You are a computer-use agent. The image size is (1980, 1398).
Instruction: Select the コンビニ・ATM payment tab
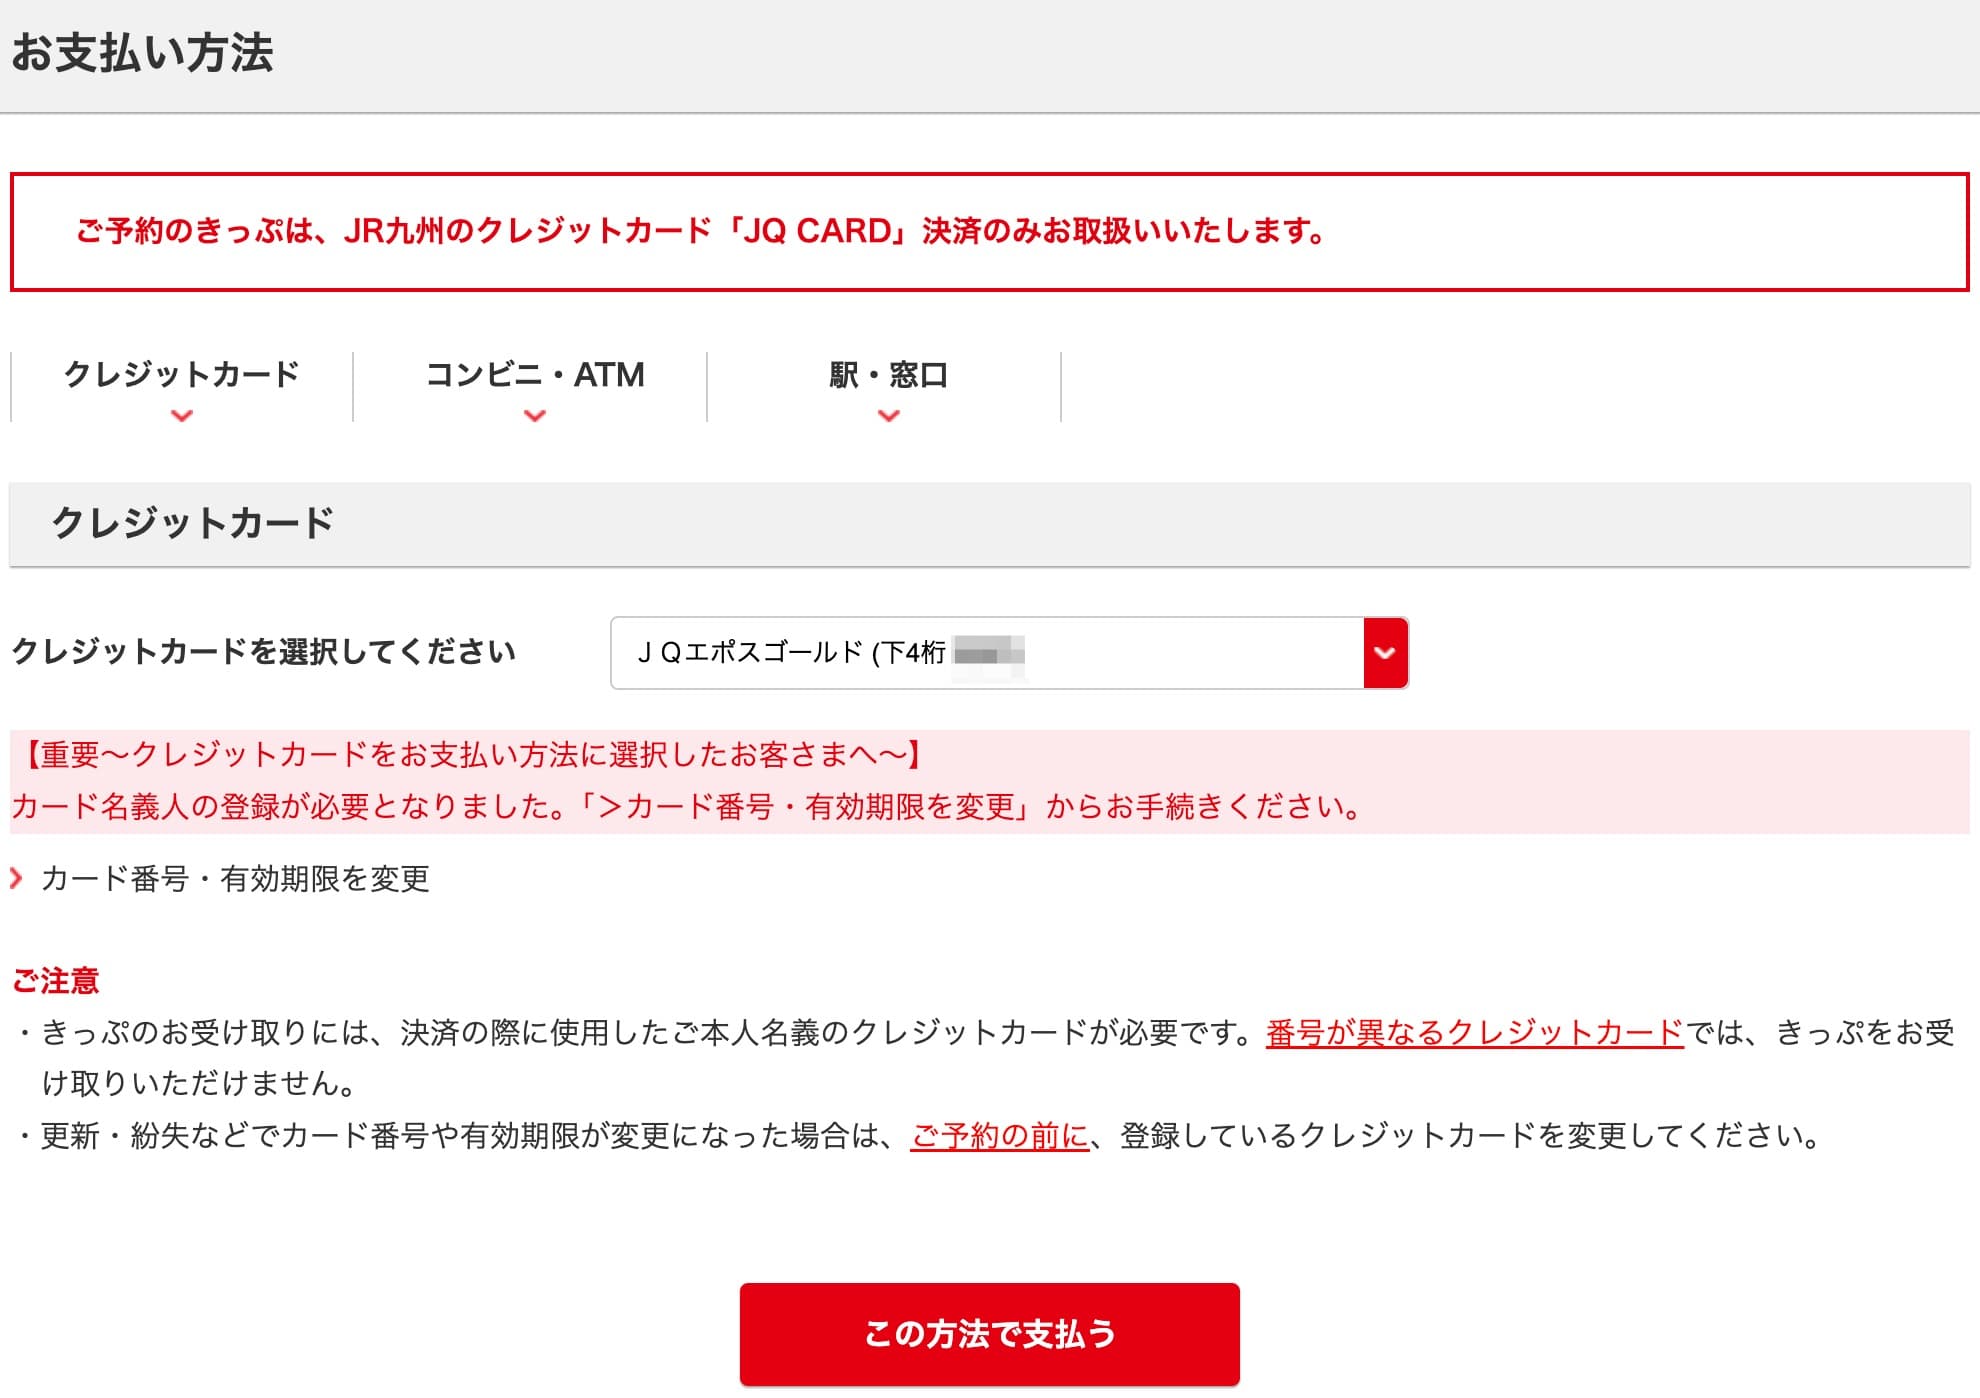[x=534, y=386]
